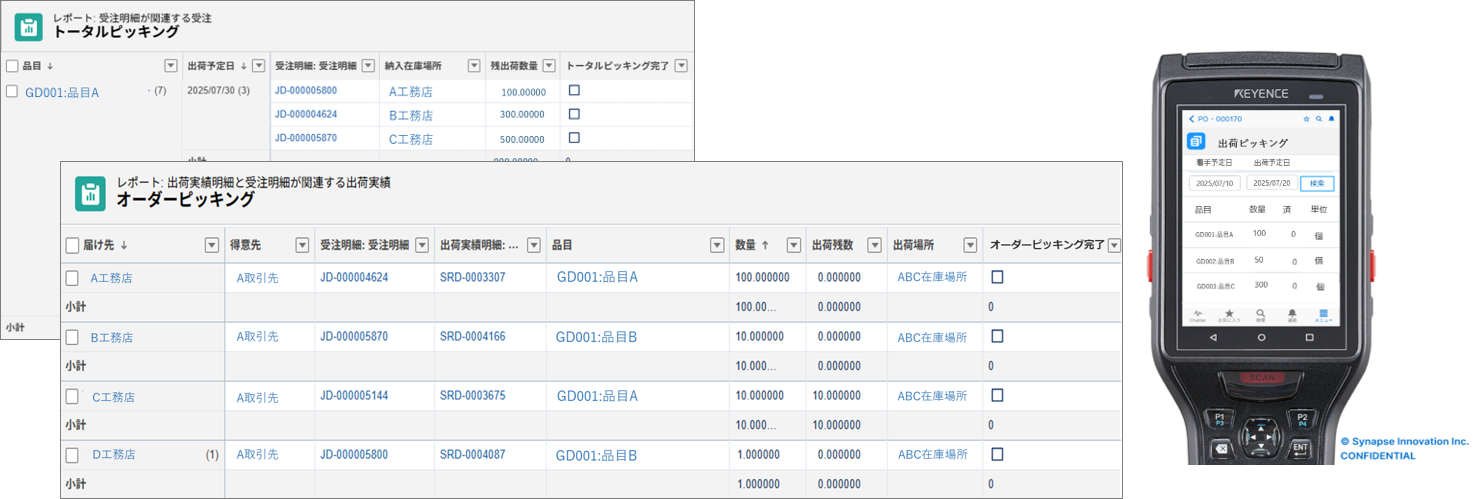This screenshot has height=499, width=1481.
Task: Open order link JD-000005800 in トータルピッキング
Action: (x=306, y=91)
